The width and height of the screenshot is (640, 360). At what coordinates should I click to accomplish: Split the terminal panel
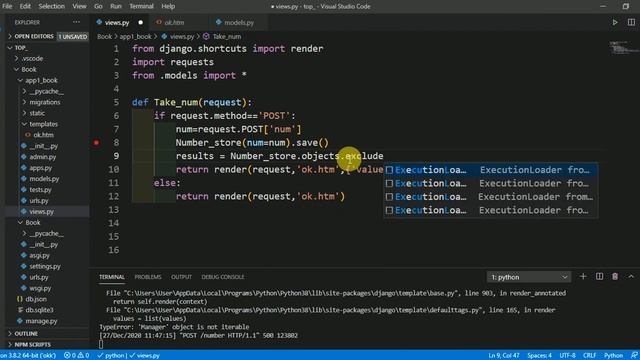[x=599, y=277]
